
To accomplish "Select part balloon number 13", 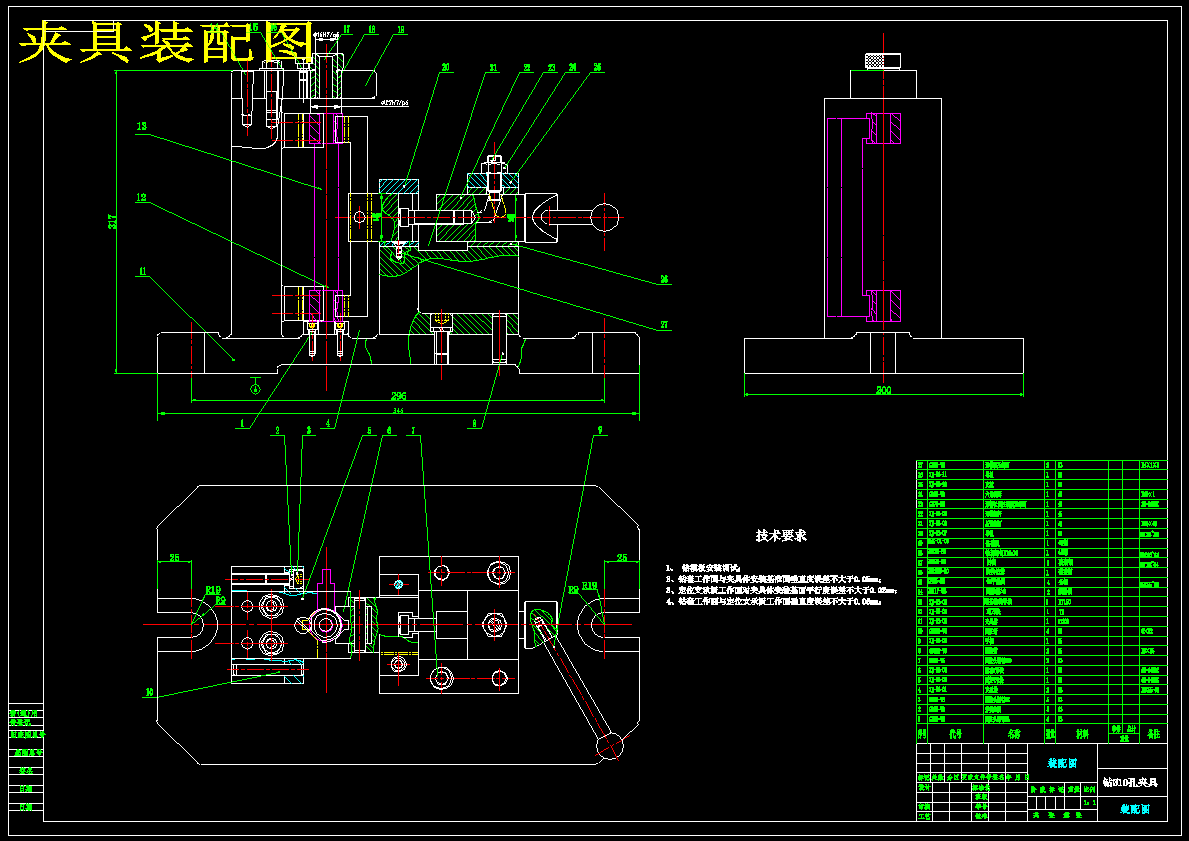I will click(142, 127).
